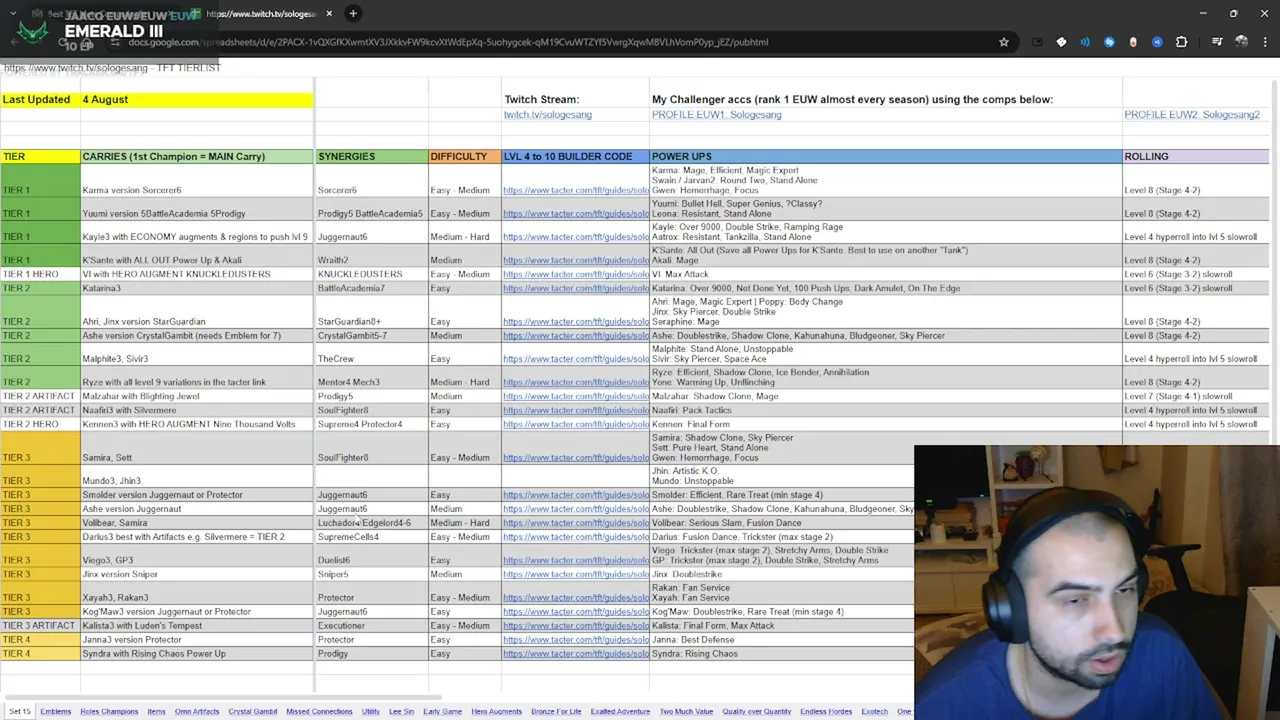Screen dimensions: 1280x720
Task: Open the twitch.tv/sologesang stream link
Action: coord(548,115)
